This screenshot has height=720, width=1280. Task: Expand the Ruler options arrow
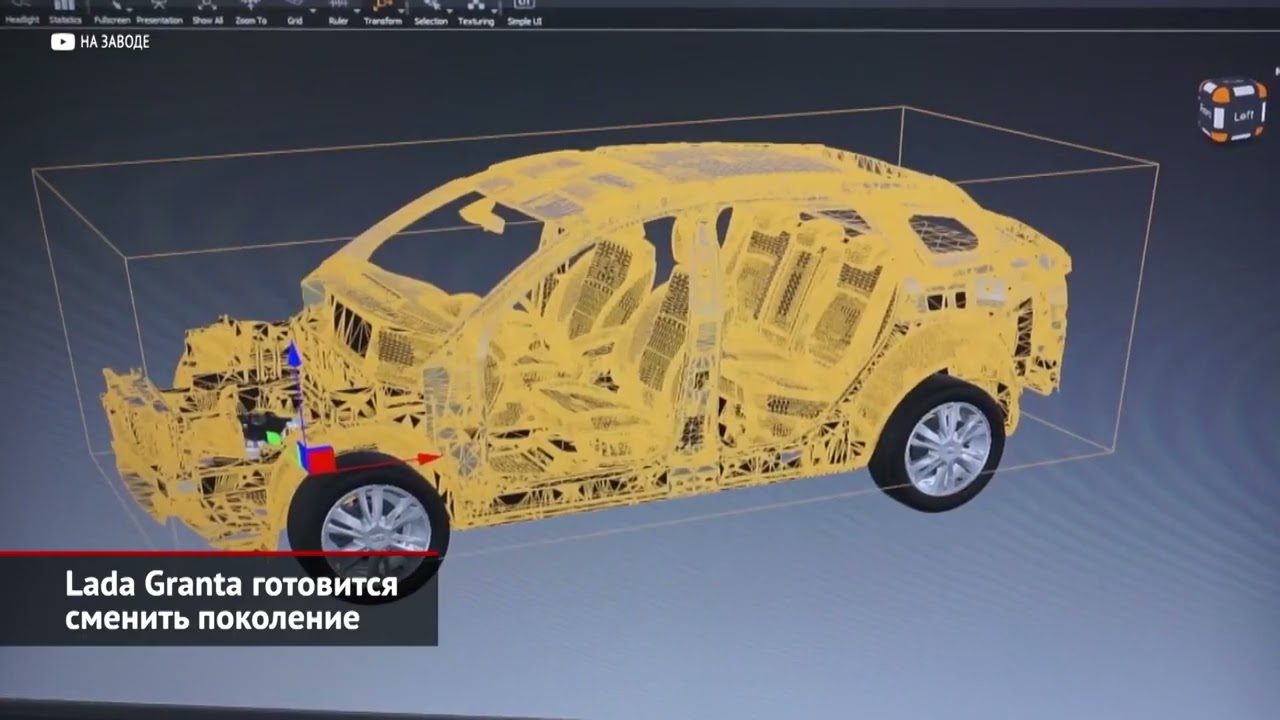pyautogui.click(x=357, y=9)
